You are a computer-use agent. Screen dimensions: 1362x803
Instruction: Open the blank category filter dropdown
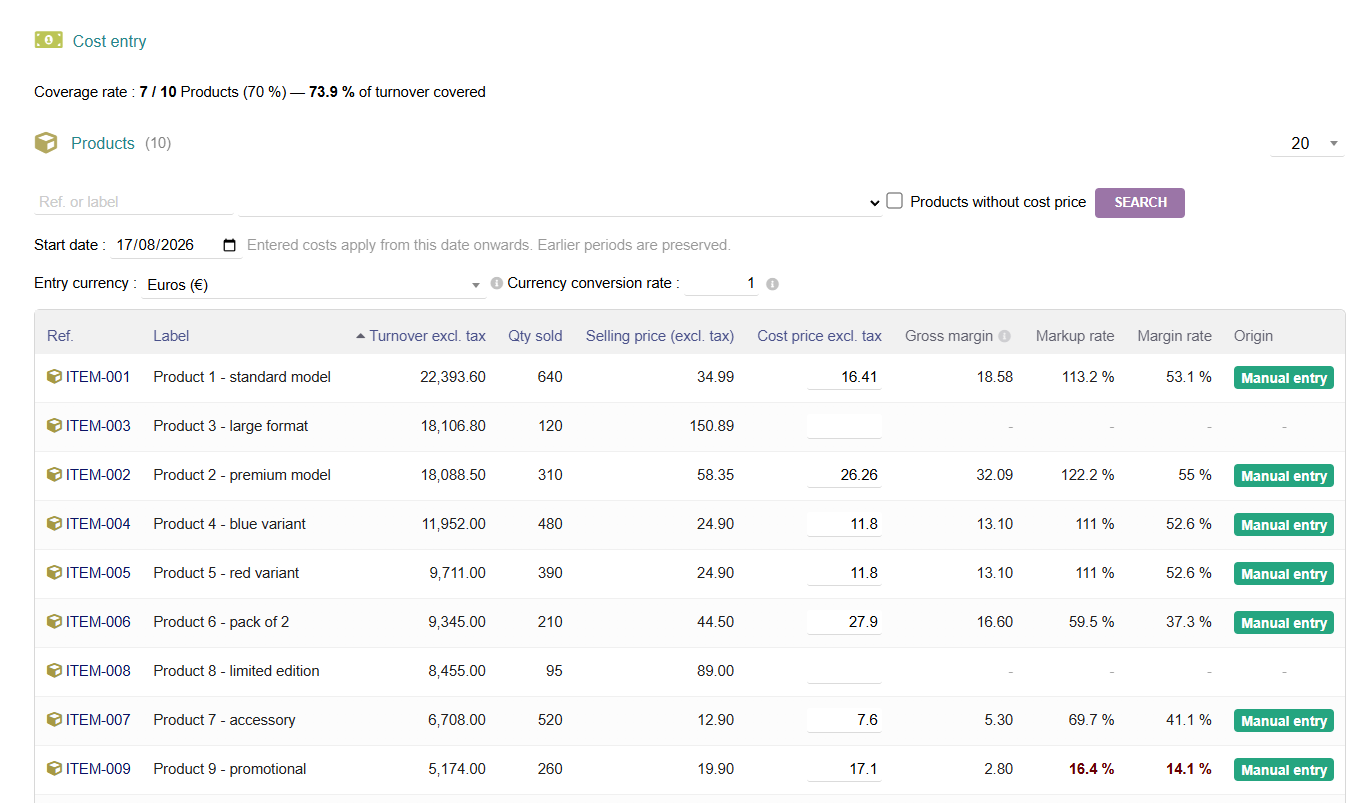pos(560,202)
